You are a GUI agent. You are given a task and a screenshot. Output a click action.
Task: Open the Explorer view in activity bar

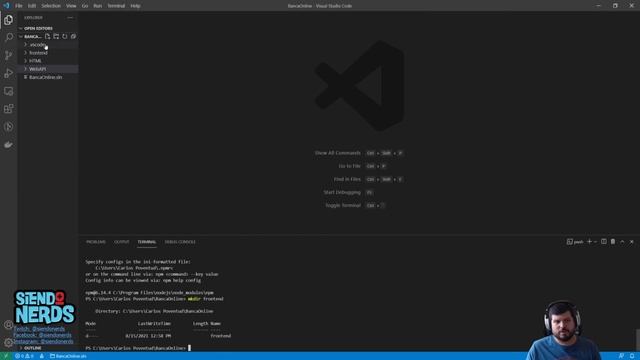9,20
